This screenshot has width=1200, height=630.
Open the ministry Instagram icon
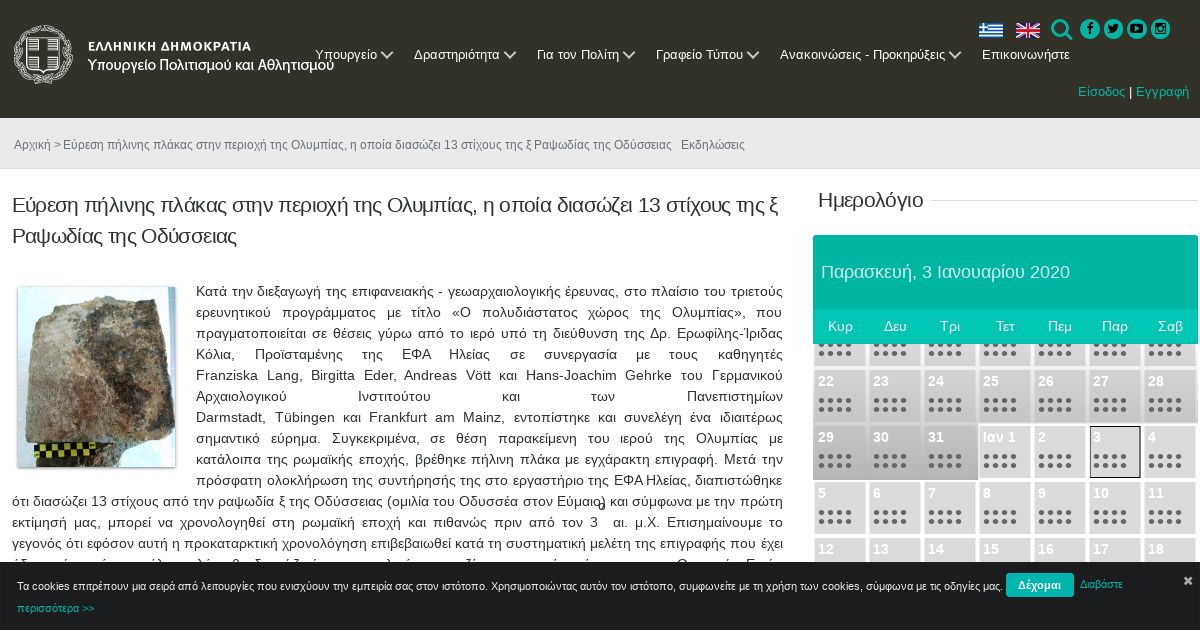1161,29
